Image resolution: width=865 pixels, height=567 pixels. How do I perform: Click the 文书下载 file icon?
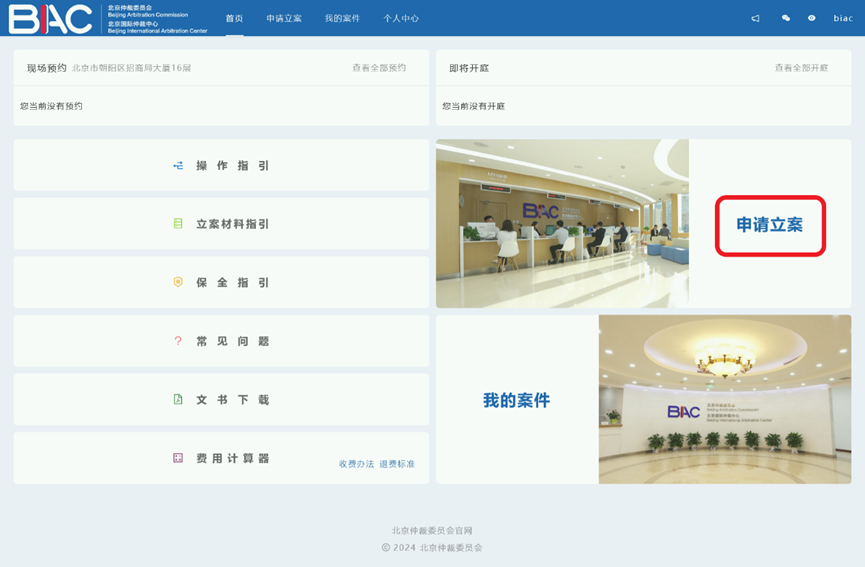point(178,399)
